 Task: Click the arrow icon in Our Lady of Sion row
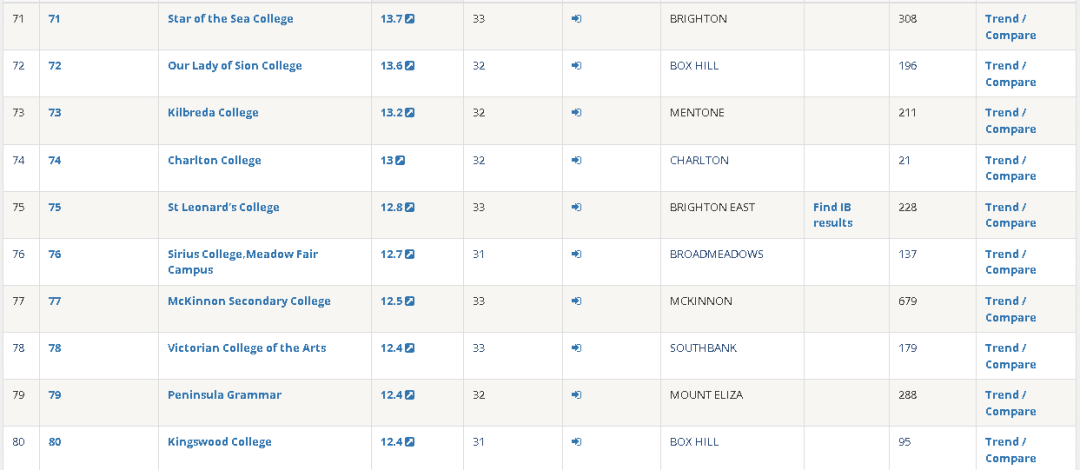[x=576, y=66]
